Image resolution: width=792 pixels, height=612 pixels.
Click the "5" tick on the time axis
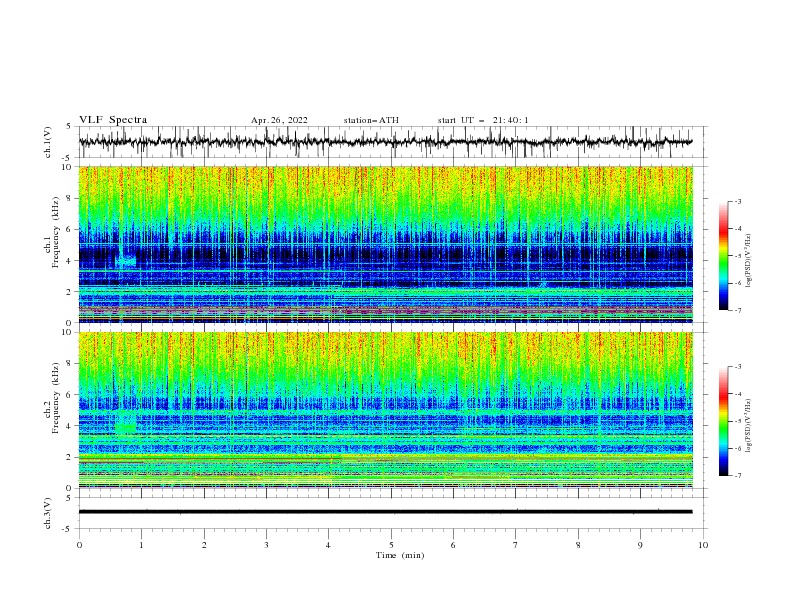[x=391, y=545]
